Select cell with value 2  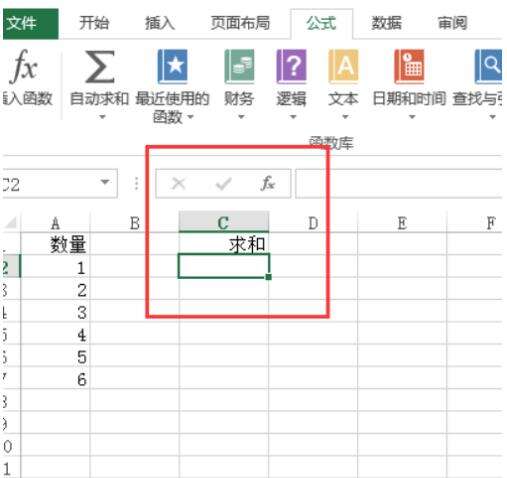click(x=55, y=289)
